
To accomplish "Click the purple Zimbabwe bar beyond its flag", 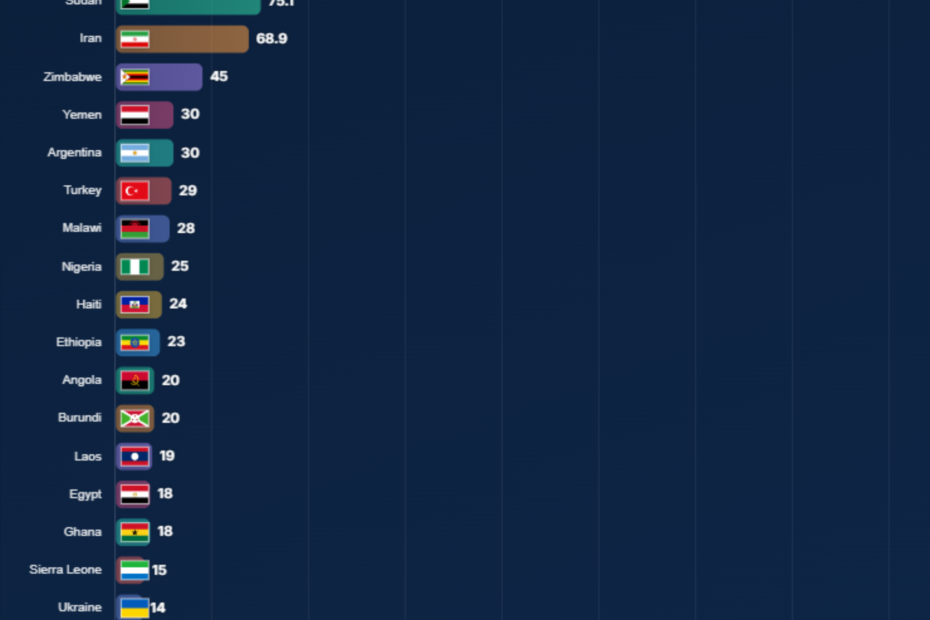I will pyautogui.click(x=176, y=77).
